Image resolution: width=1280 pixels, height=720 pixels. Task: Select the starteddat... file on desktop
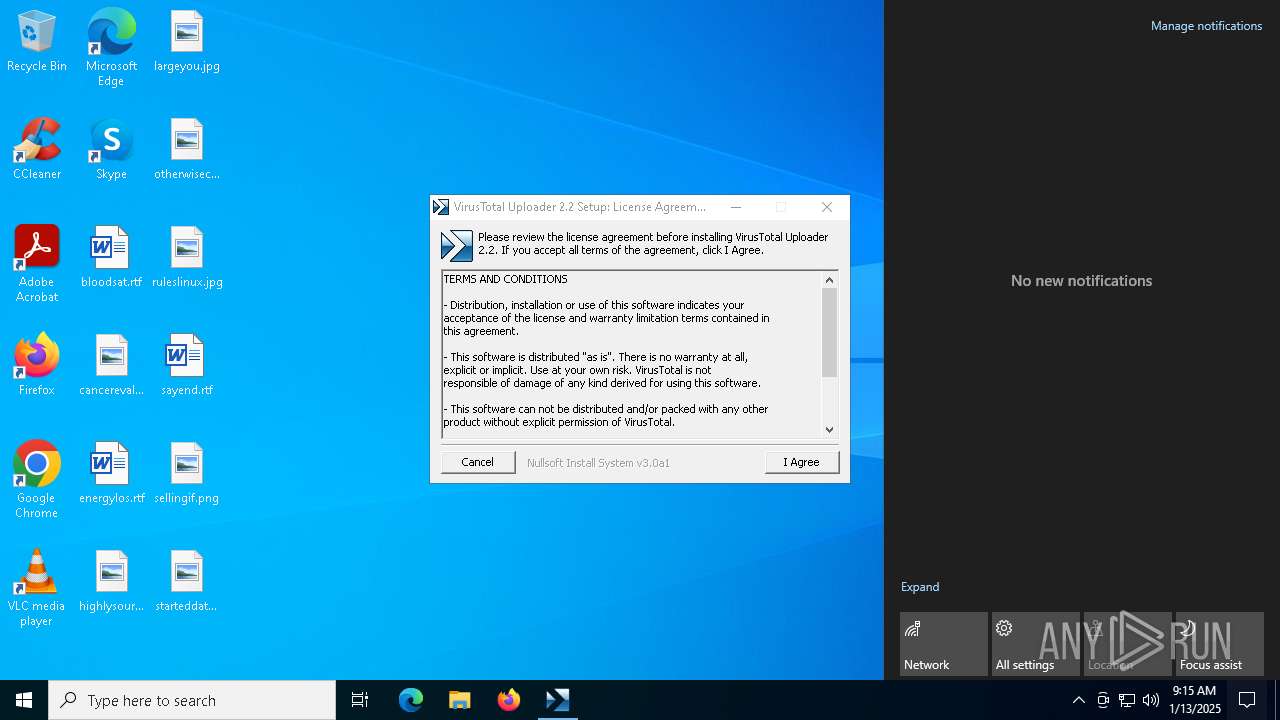187,581
